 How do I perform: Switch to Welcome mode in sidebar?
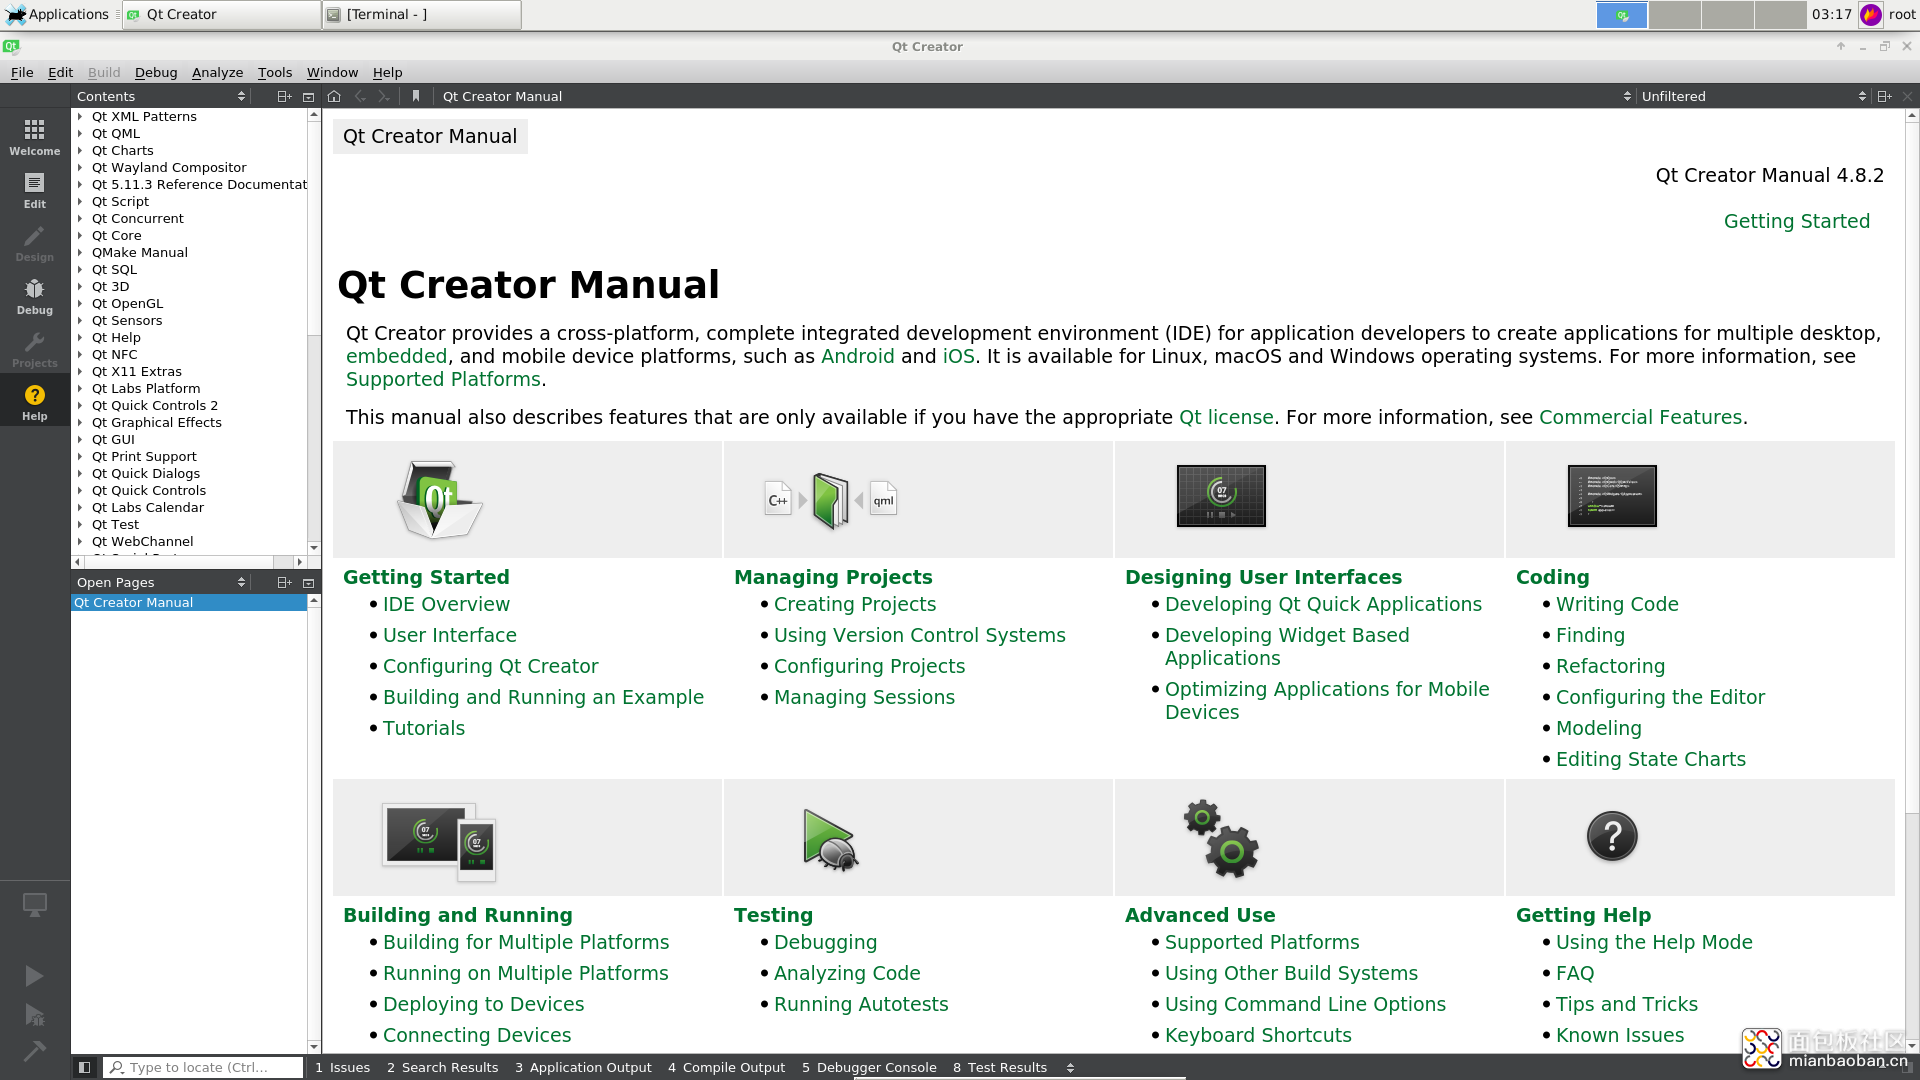click(x=35, y=137)
